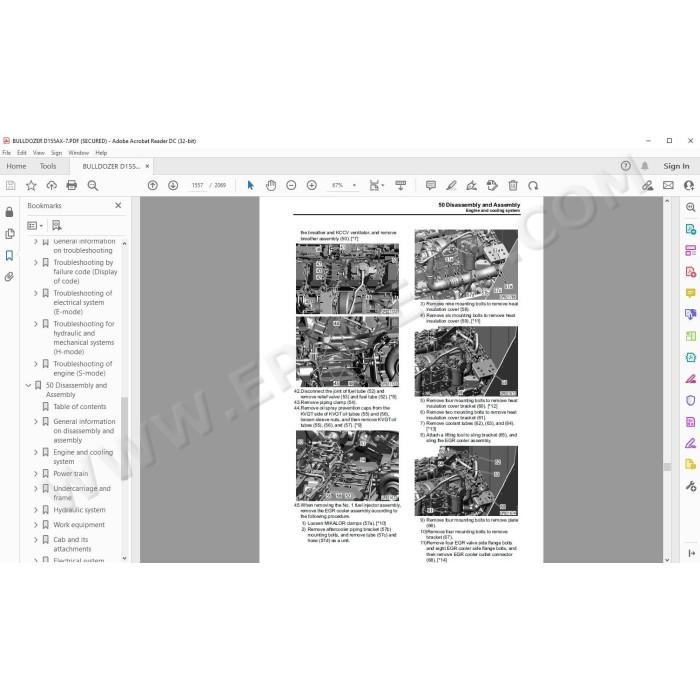Open the zoom percentage dropdown
This screenshot has height=700, width=700.
354,185
